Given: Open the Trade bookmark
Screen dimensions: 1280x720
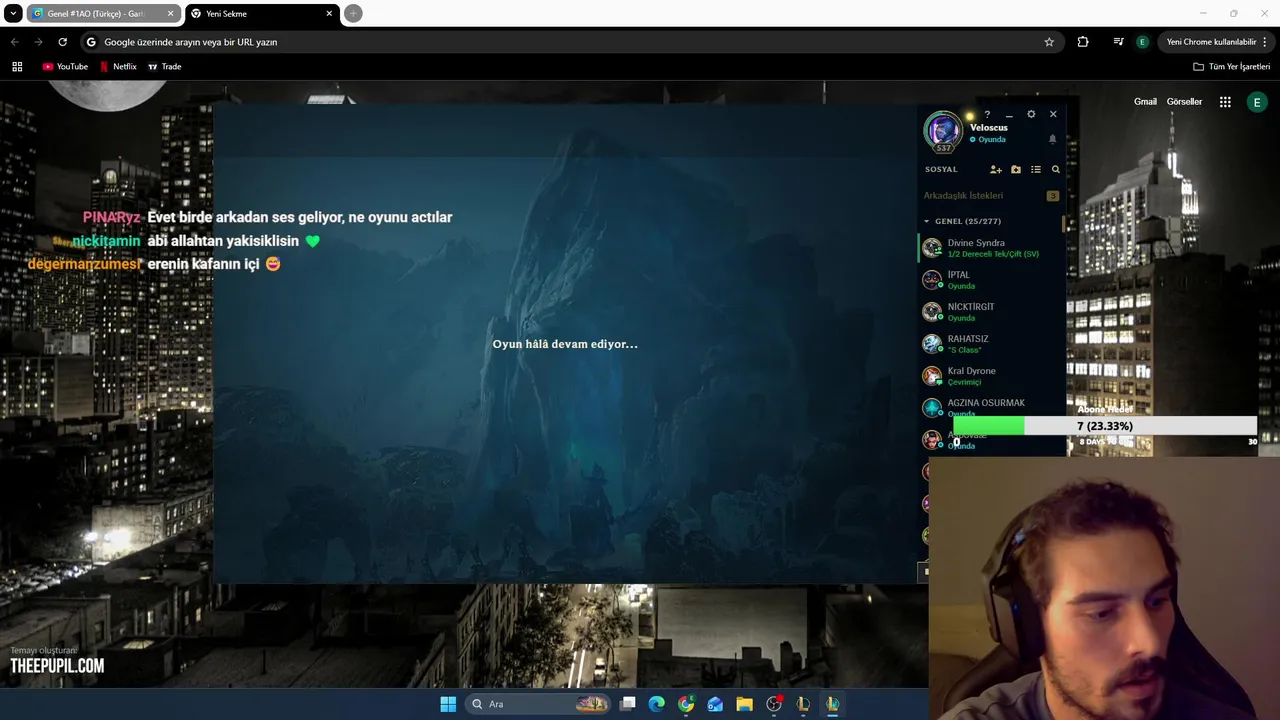Looking at the screenshot, I should coord(165,67).
